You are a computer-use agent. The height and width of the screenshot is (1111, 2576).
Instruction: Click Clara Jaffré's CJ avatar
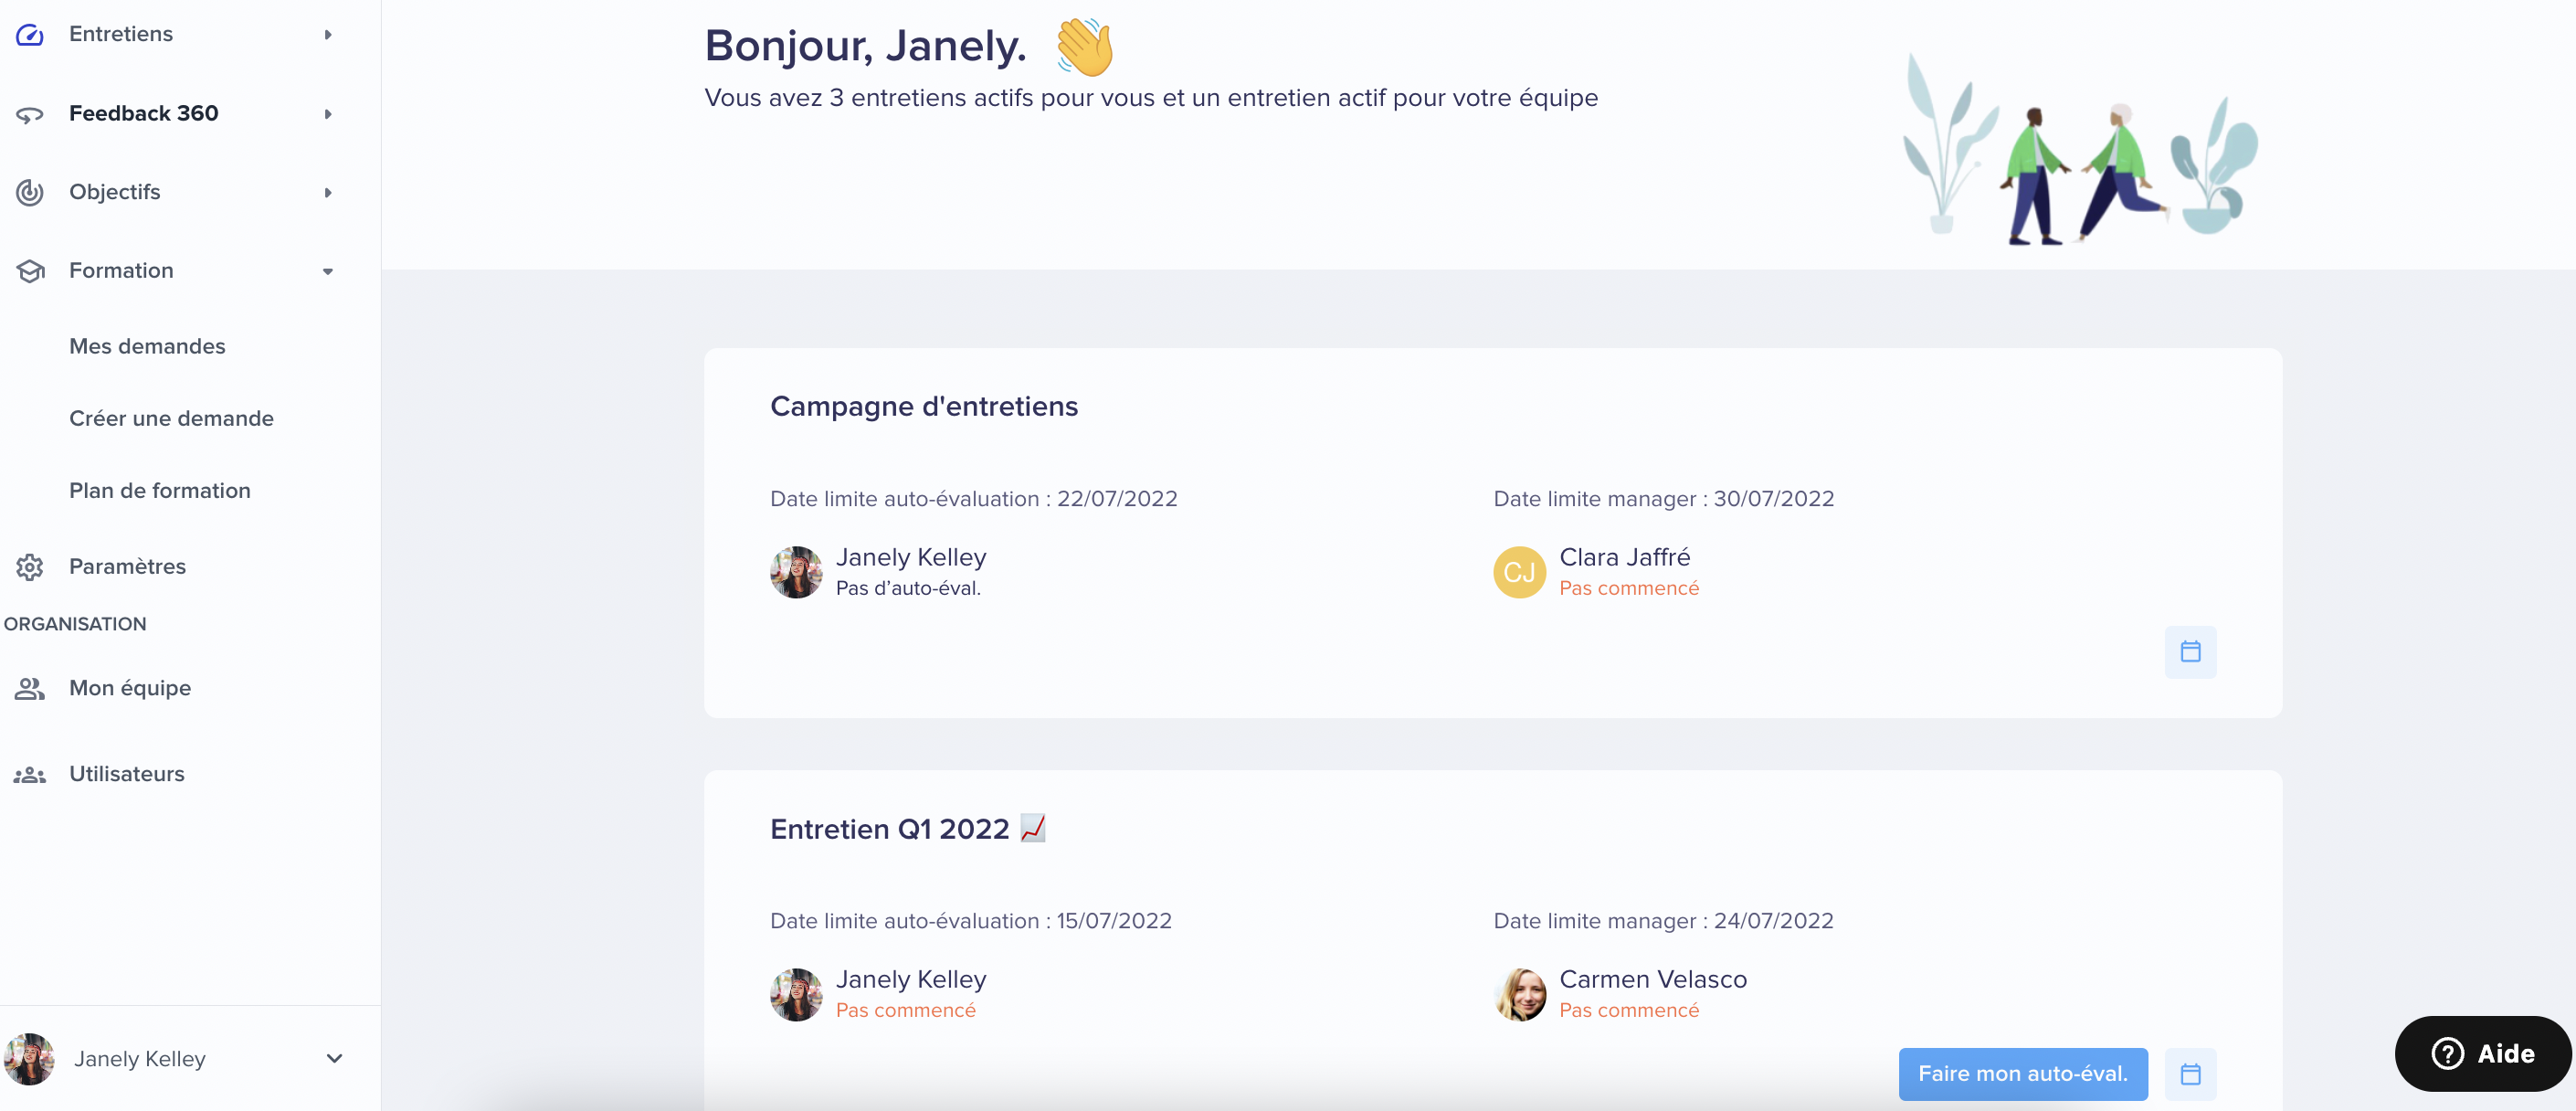(x=1519, y=572)
